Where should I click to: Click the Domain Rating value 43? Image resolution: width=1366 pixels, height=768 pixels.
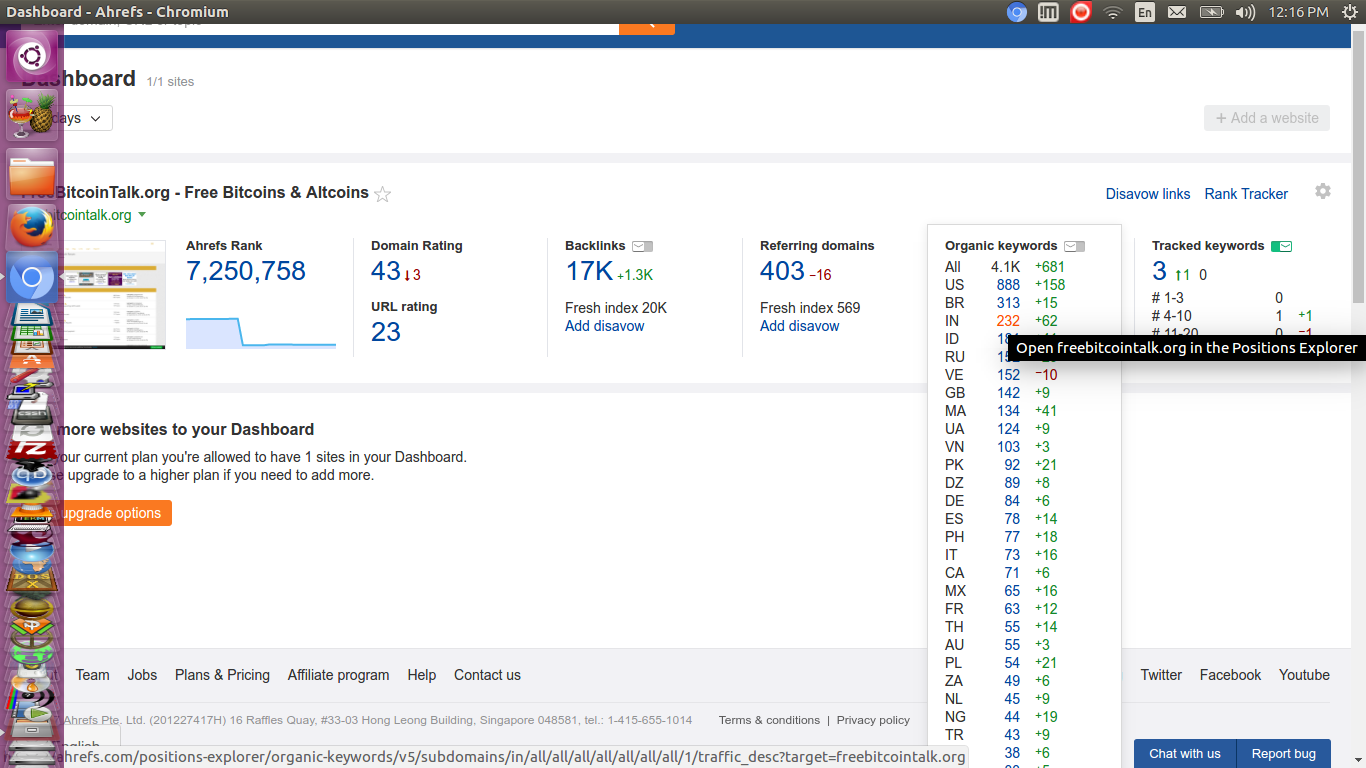(386, 271)
